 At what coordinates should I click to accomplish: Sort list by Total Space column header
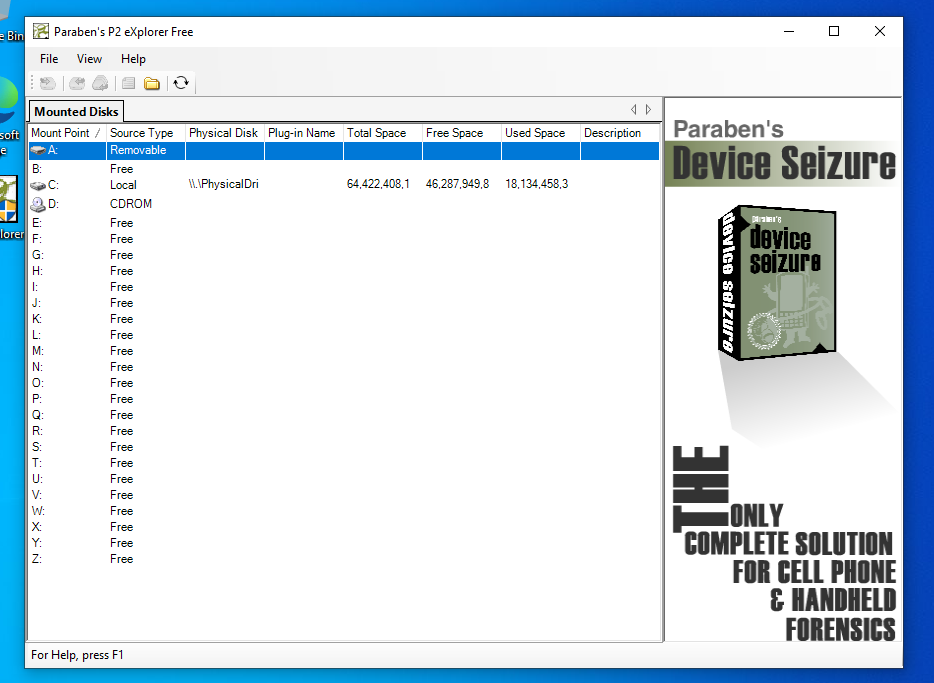[x=376, y=133]
